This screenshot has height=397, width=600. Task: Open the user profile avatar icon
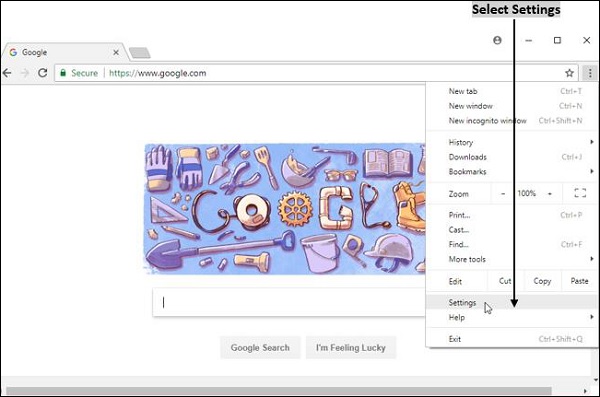[497, 40]
